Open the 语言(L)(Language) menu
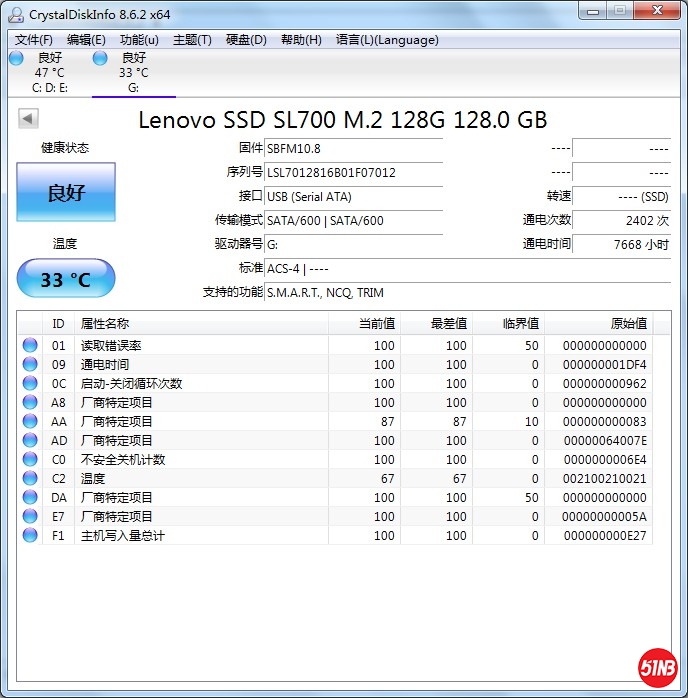Image resolution: width=688 pixels, height=698 pixels. (387, 40)
